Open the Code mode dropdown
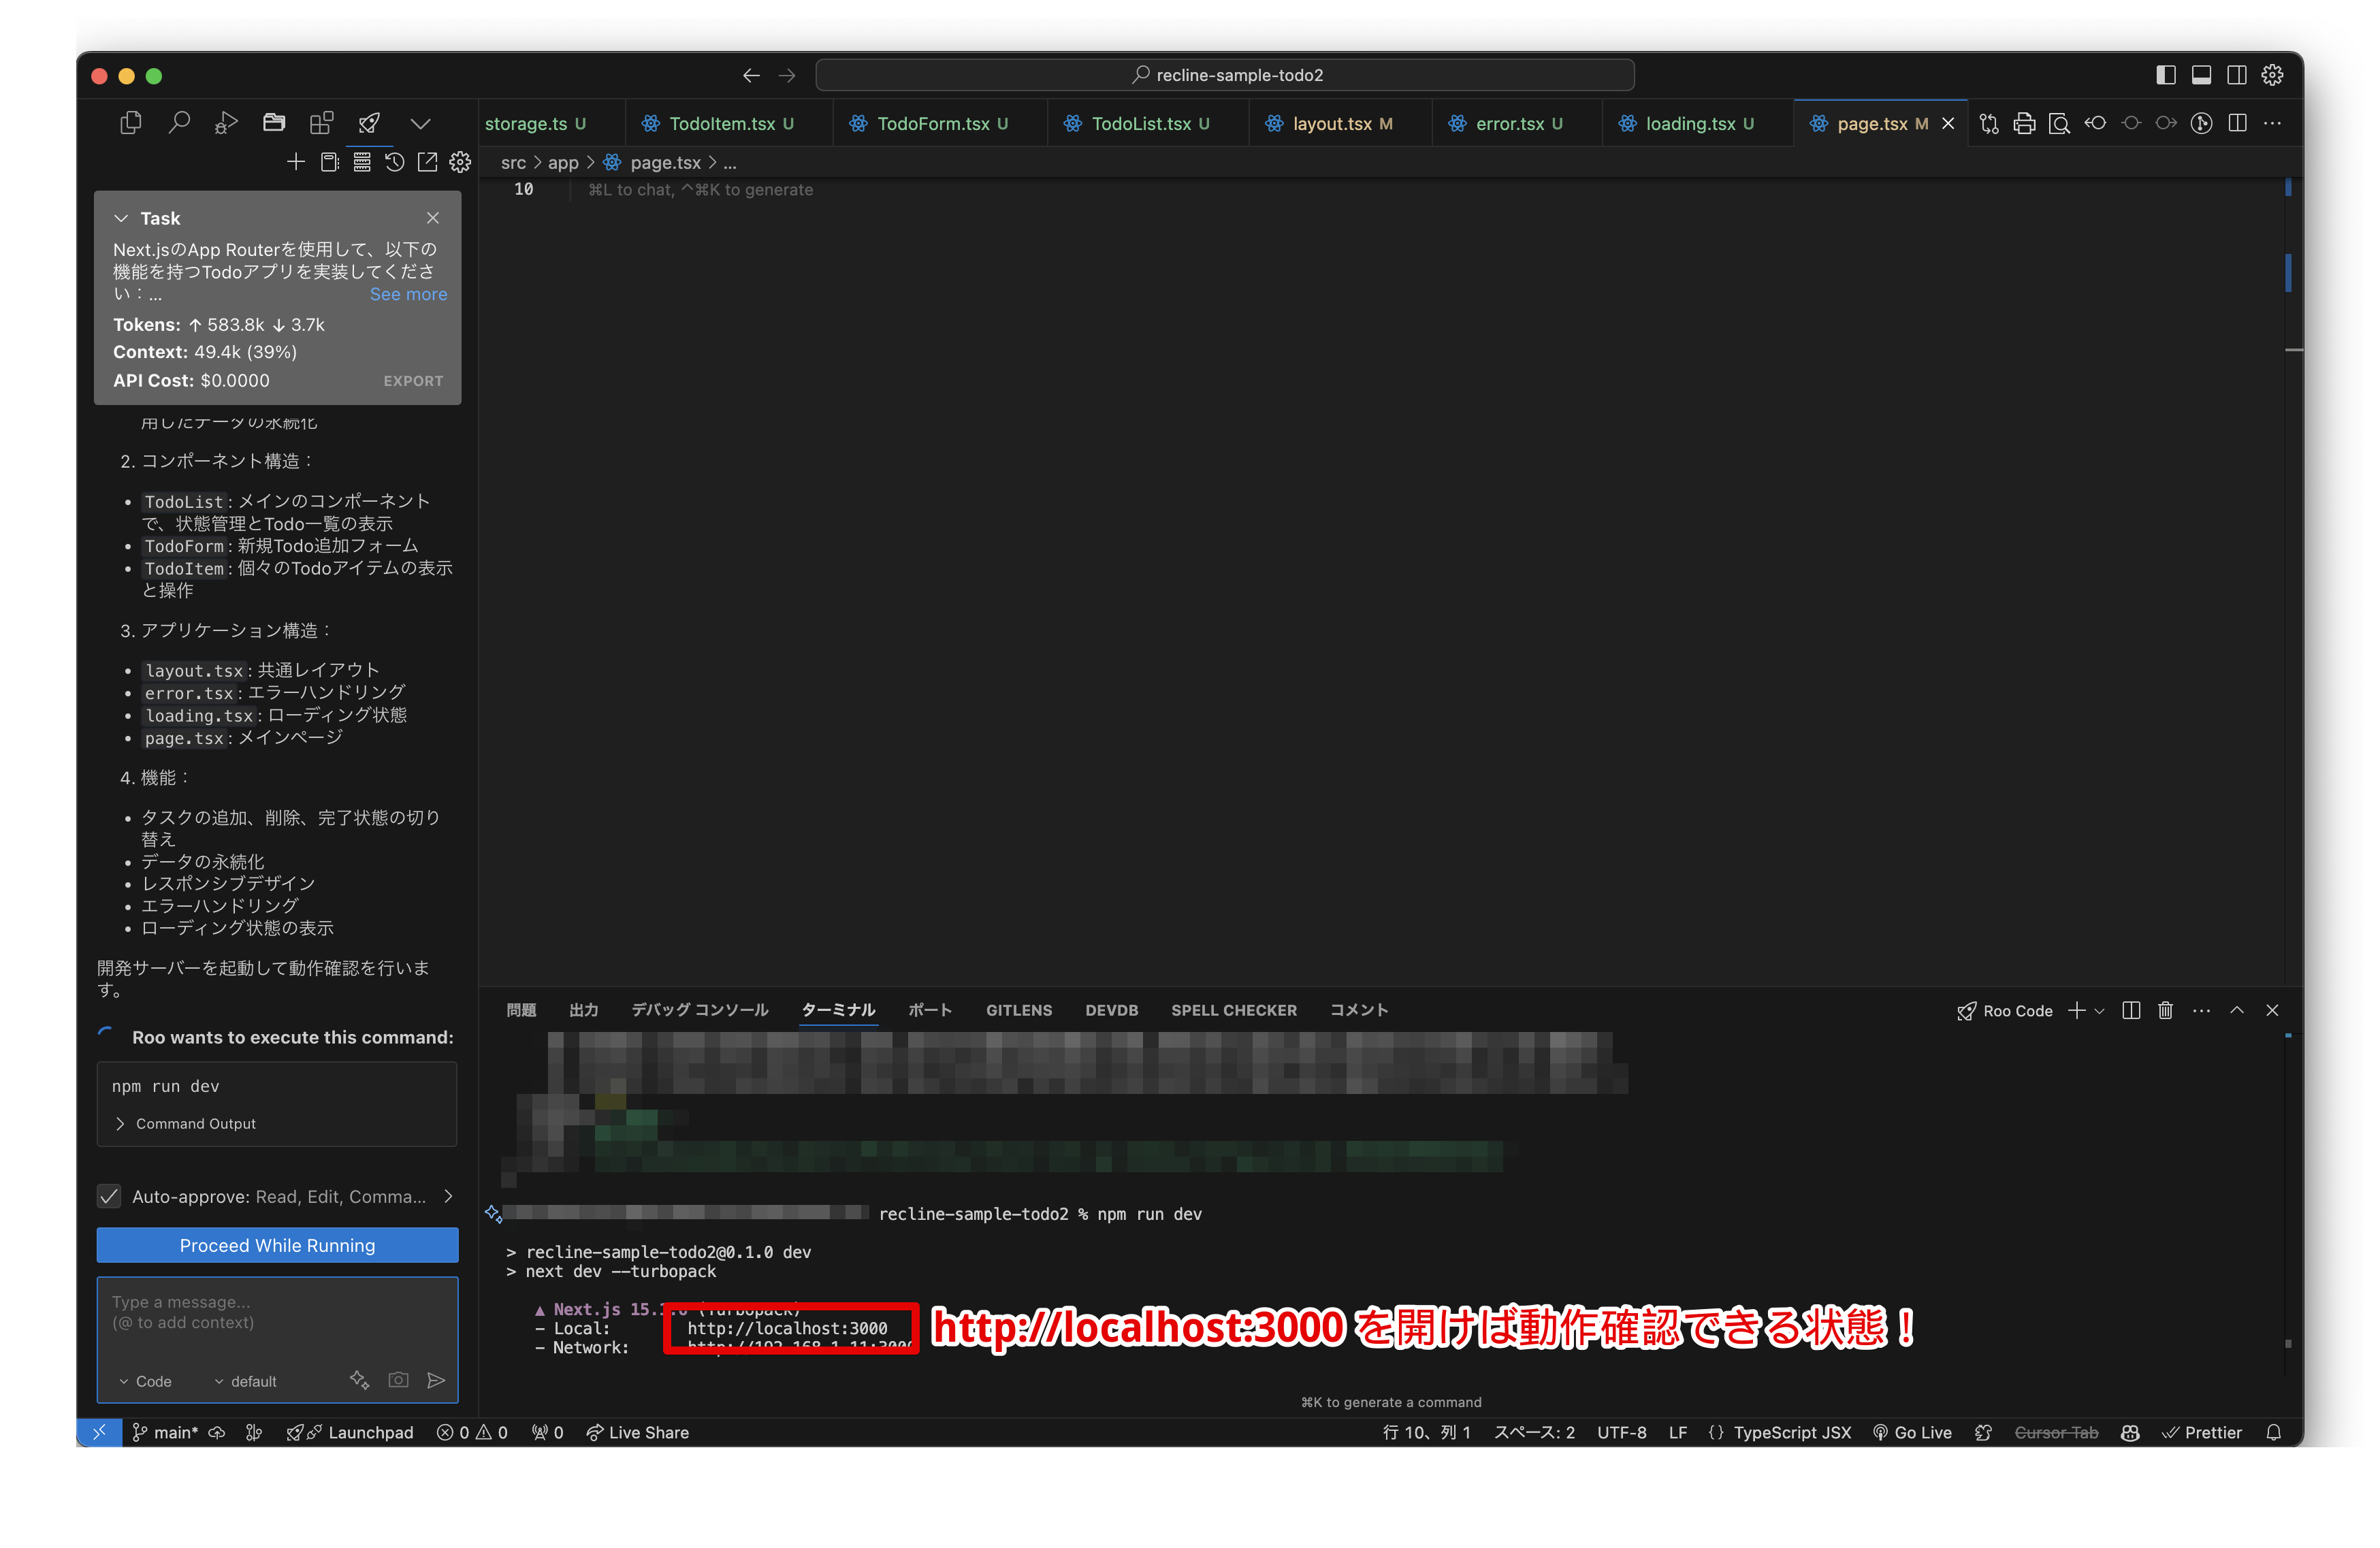2380x1548 pixels. 146,1381
